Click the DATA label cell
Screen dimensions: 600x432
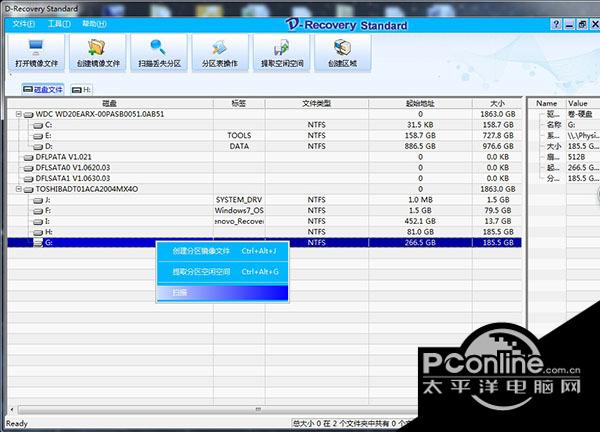pos(239,146)
